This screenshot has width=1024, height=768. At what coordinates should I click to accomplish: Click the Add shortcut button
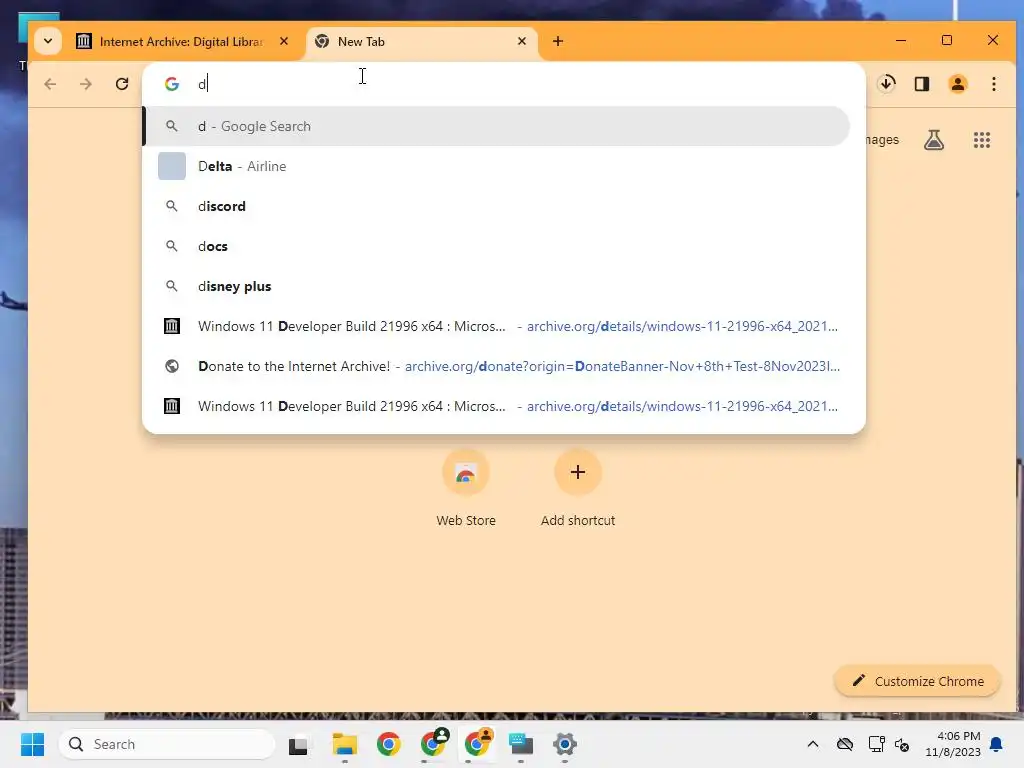coord(578,490)
